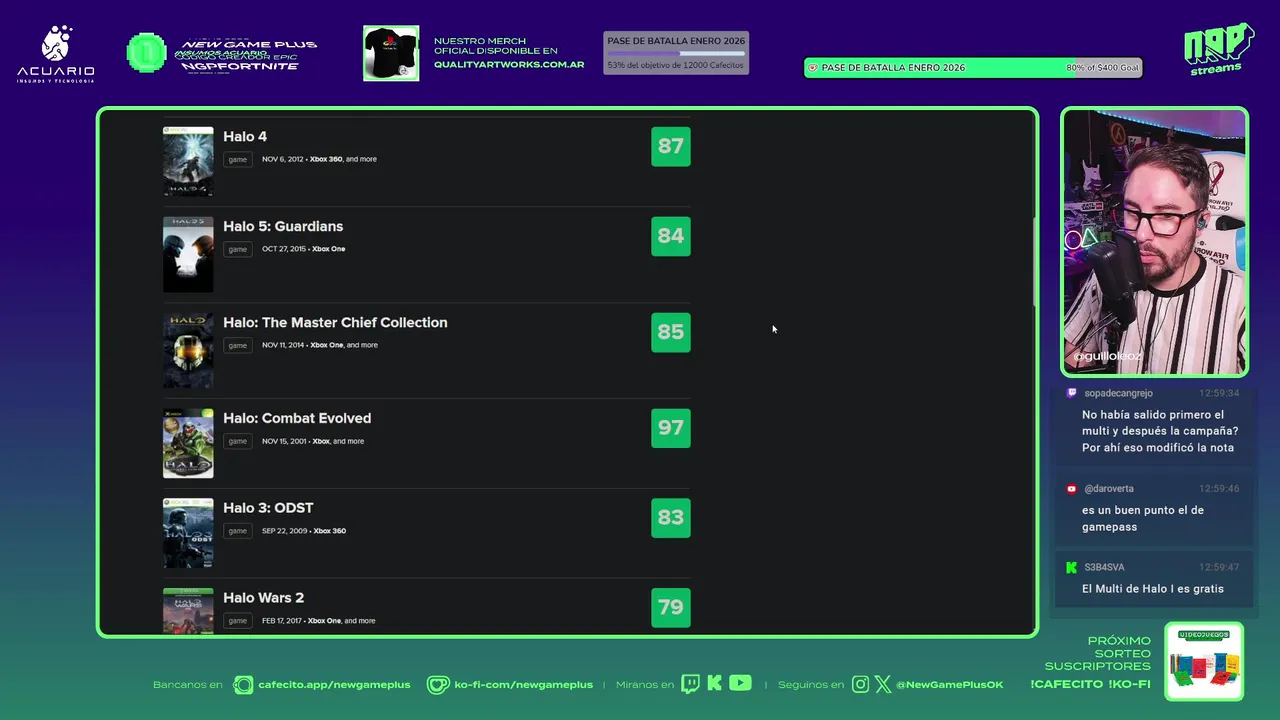Click the Halo 4 cover art thumbnail
Image resolution: width=1280 pixels, height=720 pixels.
(188, 161)
